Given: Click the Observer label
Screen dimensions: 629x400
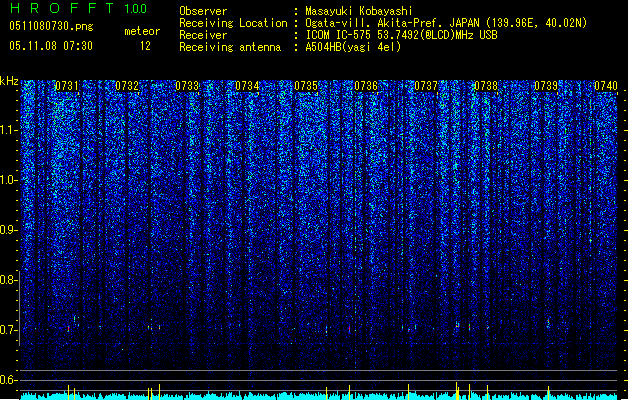Looking at the screenshot, I should [x=203, y=11].
